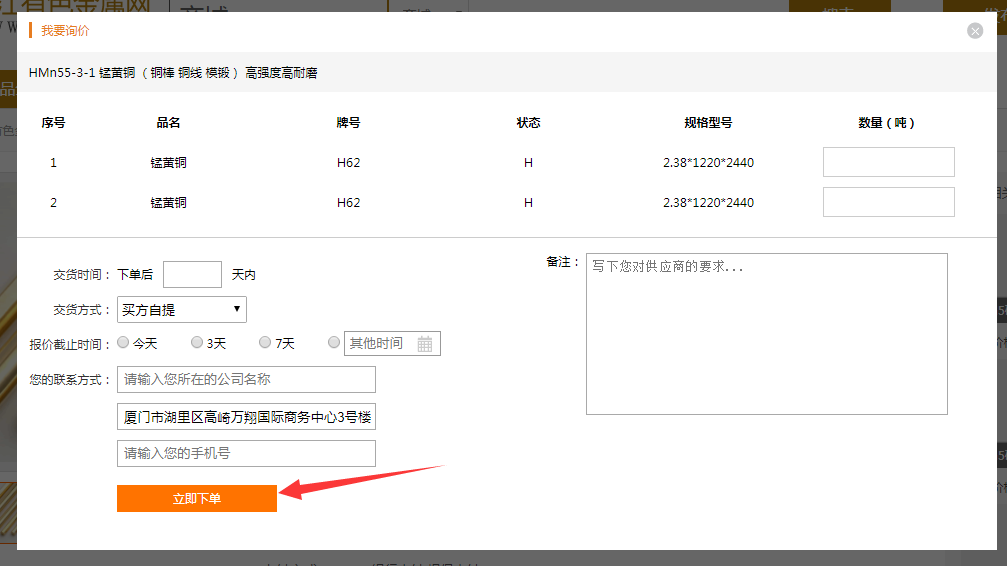This screenshot has width=1007, height=566.
Task: Click the address field starting 厦门市湖里区
Action: [x=246, y=417]
